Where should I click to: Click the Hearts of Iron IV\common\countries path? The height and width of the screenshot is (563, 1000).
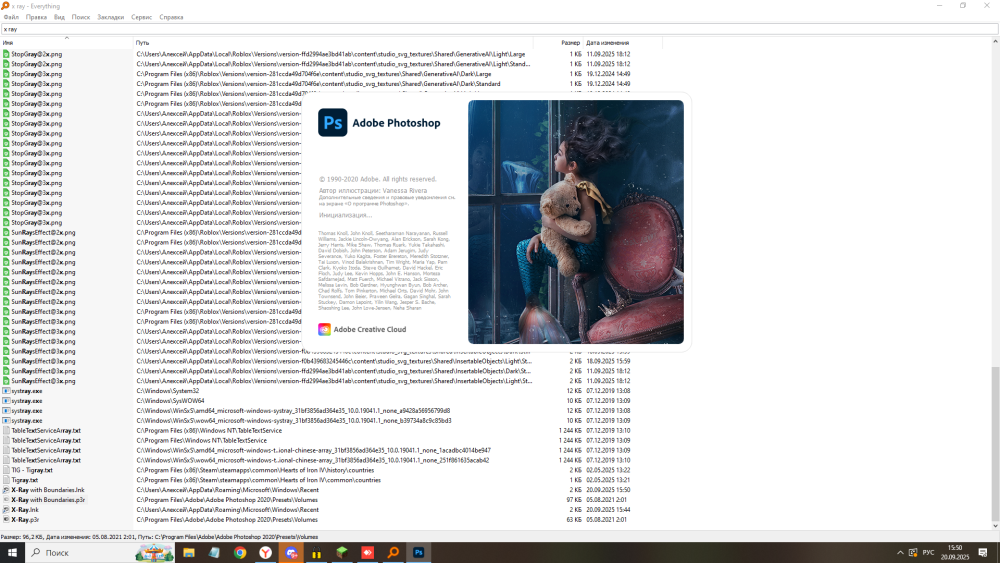click(258, 480)
